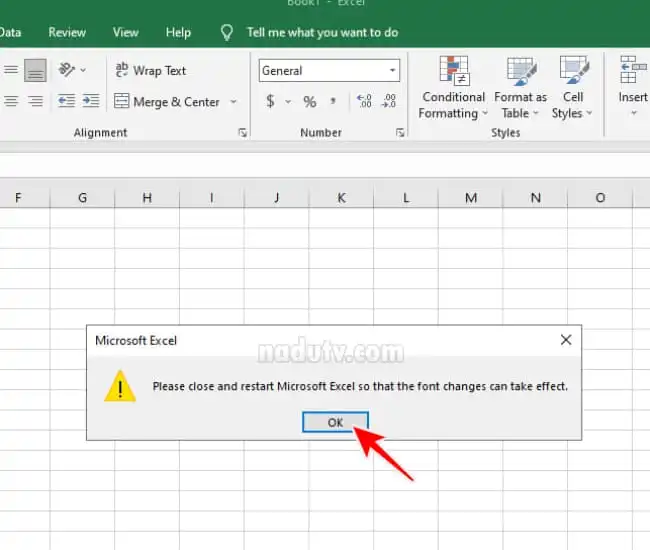Viewport: 650px width, 550px height.
Task: Select column H header
Action: click(x=147, y=198)
